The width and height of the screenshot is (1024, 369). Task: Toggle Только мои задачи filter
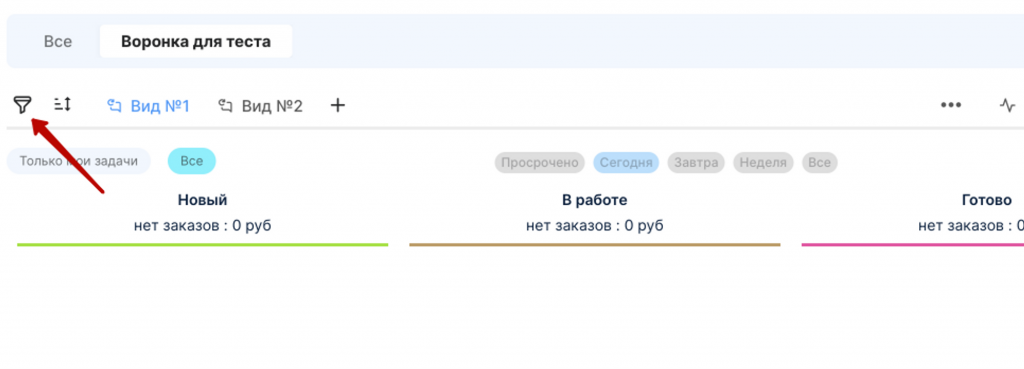coord(78,161)
